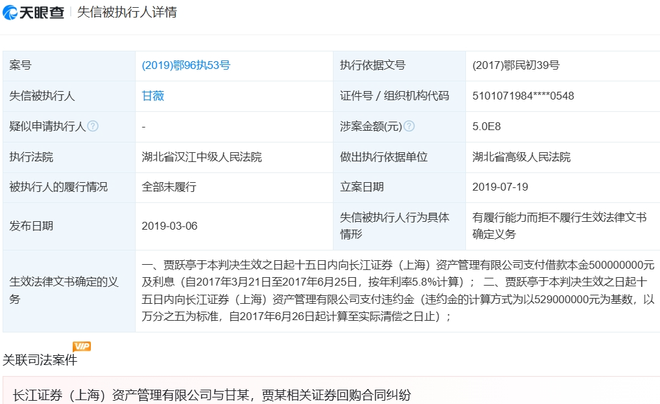Click execution basis number (2017)鄂民初39号
660x404 pixels.
coord(515,65)
